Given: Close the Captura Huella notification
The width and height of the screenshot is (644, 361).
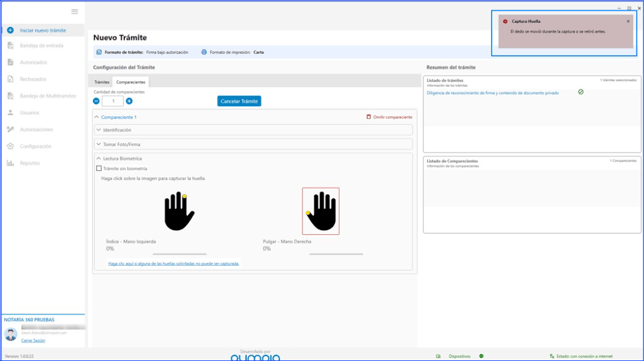Looking at the screenshot, I should [628, 21].
